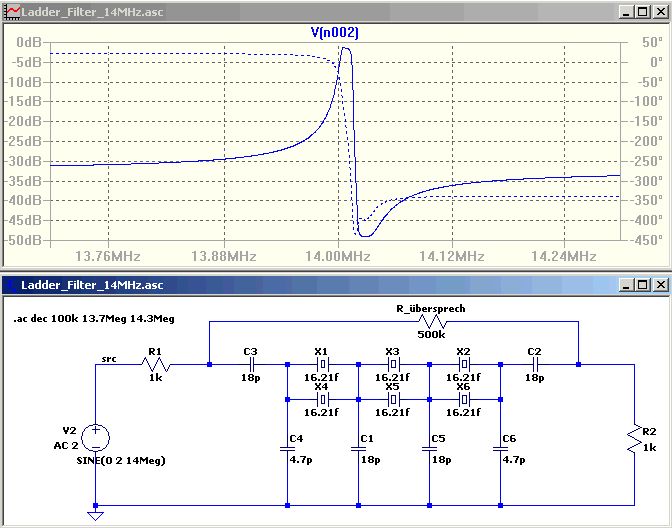Select capacitor C3 symbol
The width and height of the screenshot is (672, 528).
(x=252, y=365)
